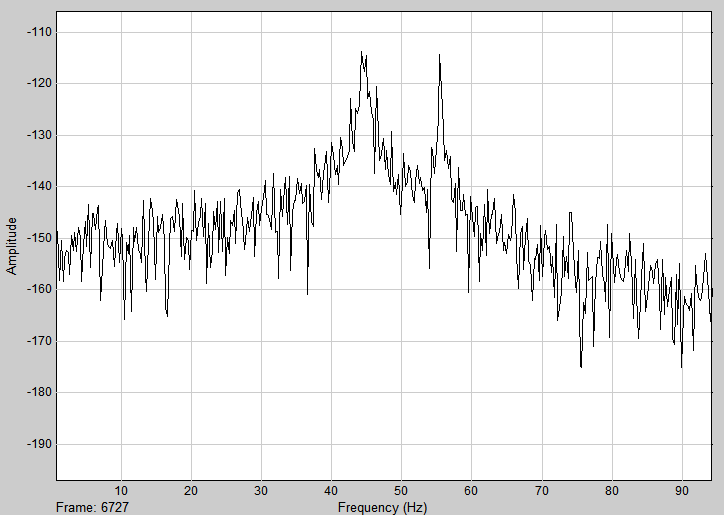
Task: Click the -110 amplitude tick label
Action: pyautogui.click(x=39, y=32)
